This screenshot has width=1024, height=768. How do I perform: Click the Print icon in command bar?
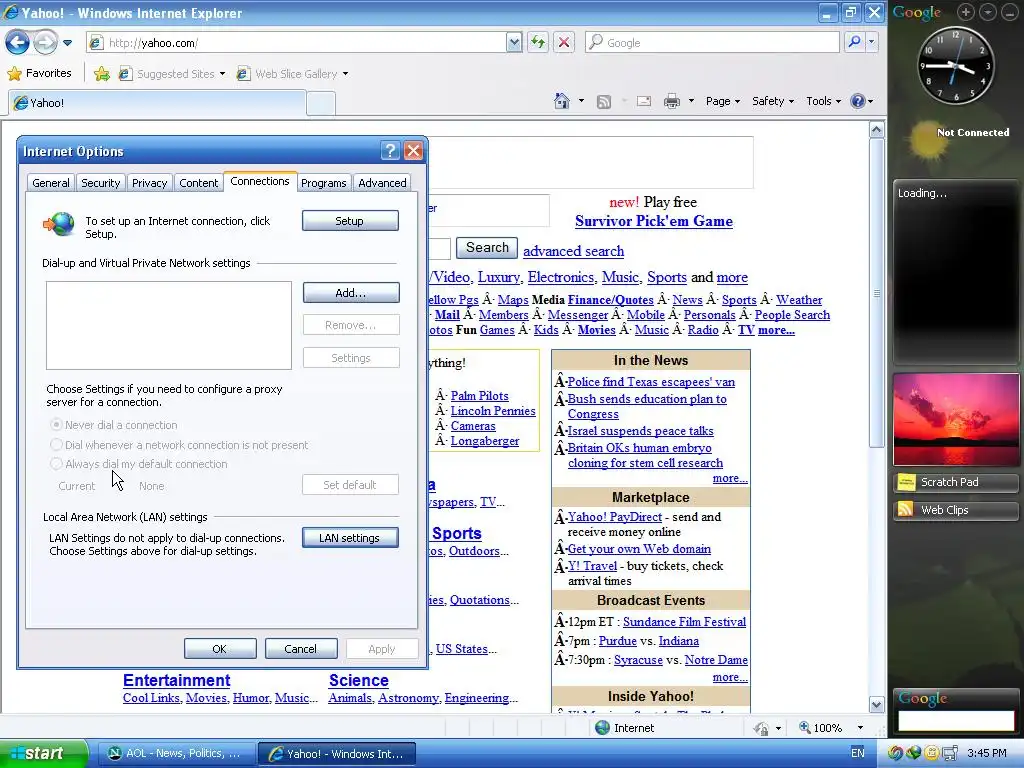tap(672, 101)
